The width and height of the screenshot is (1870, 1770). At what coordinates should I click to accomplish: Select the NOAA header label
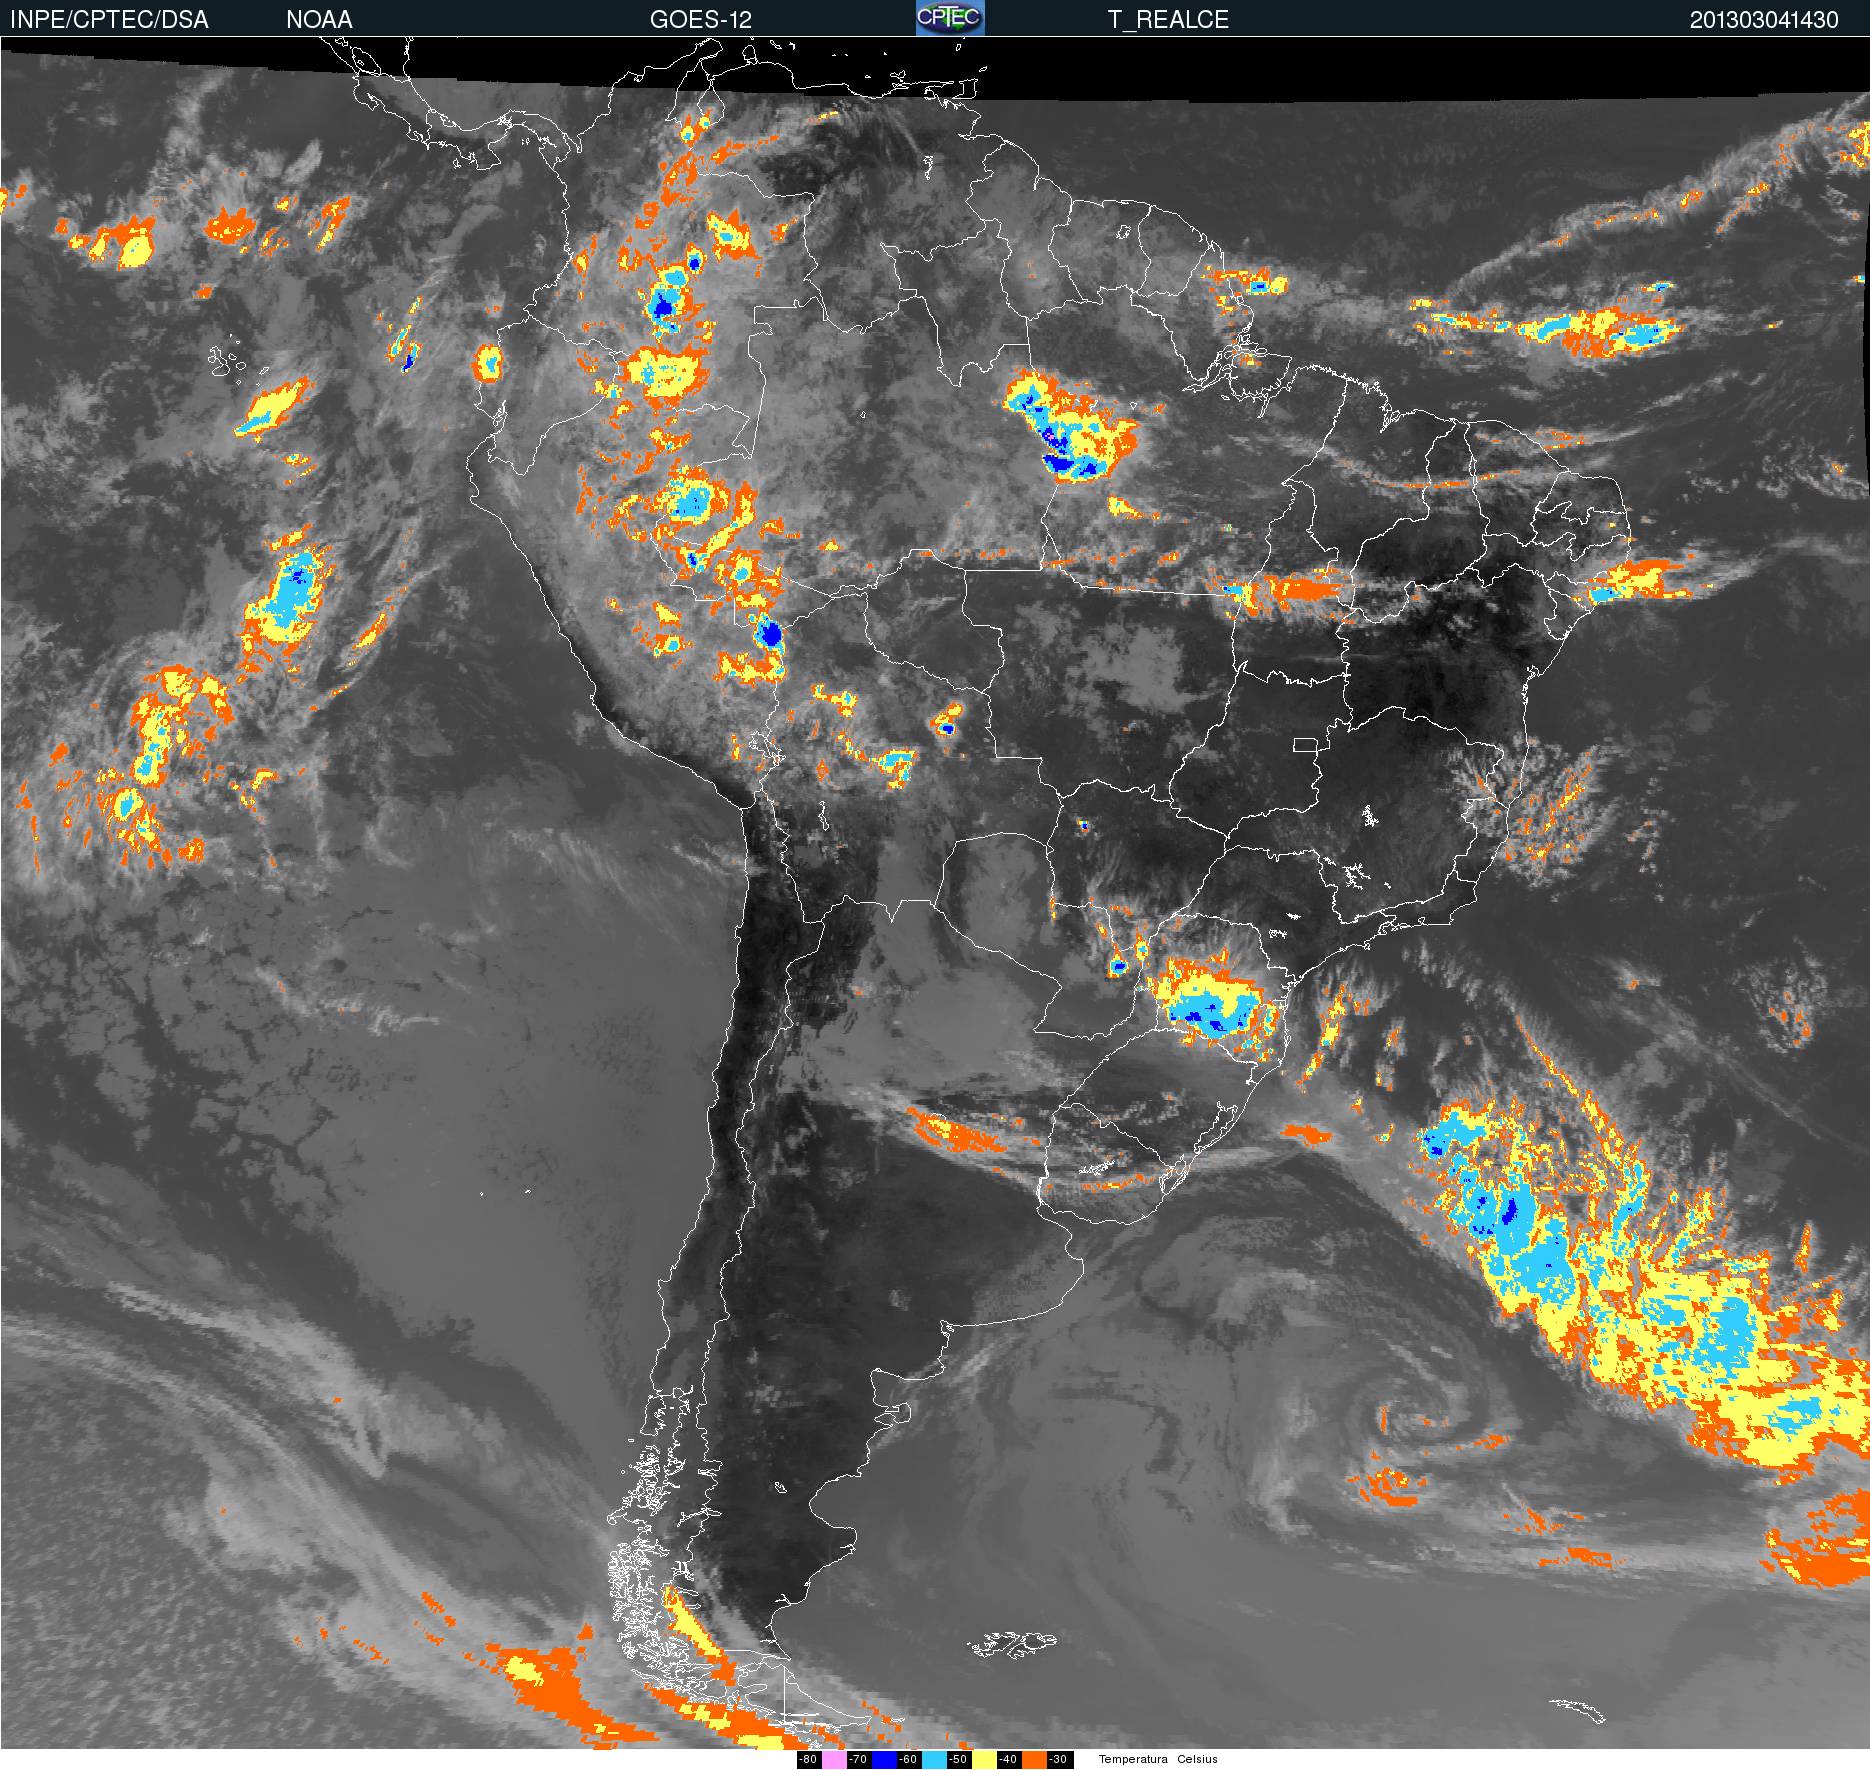tap(319, 19)
